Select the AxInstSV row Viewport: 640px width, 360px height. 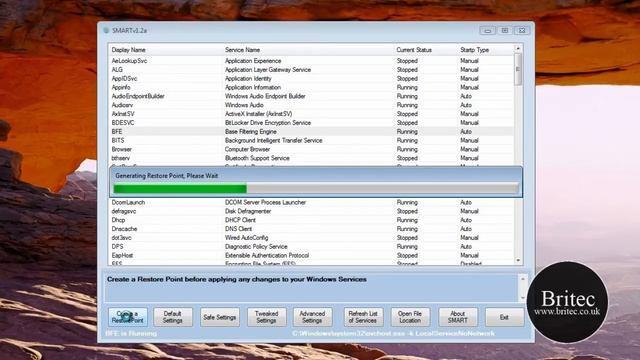pos(311,114)
